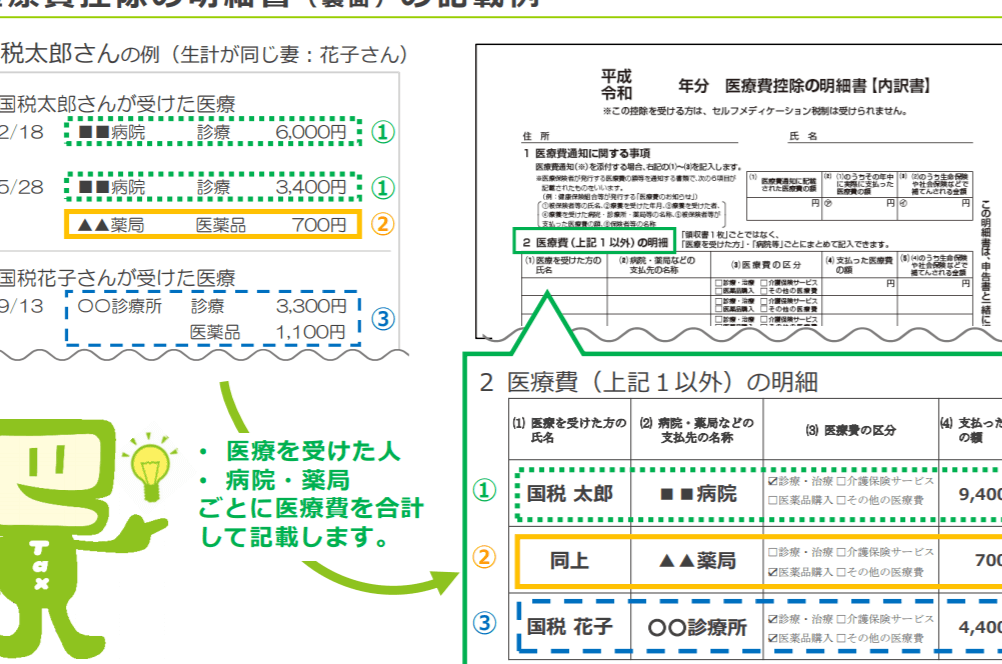Image resolution: width=1002 pixels, height=664 pixels.
Task: Click the 国税 太郎 name cell
Action: coord(570,494)
